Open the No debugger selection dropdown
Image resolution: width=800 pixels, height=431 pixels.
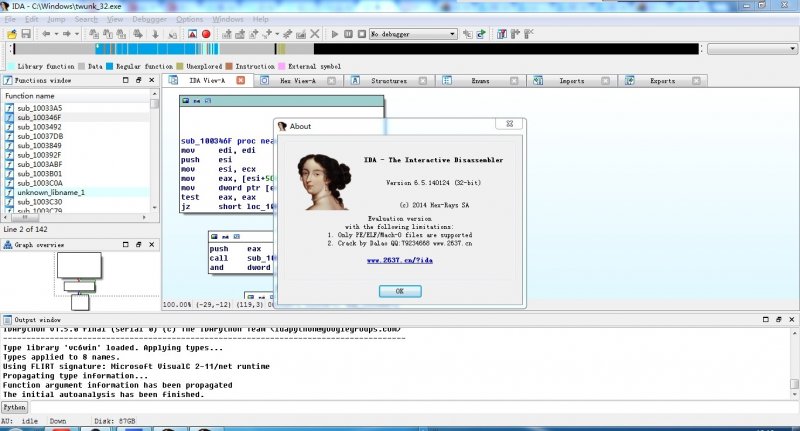point(452,34)
